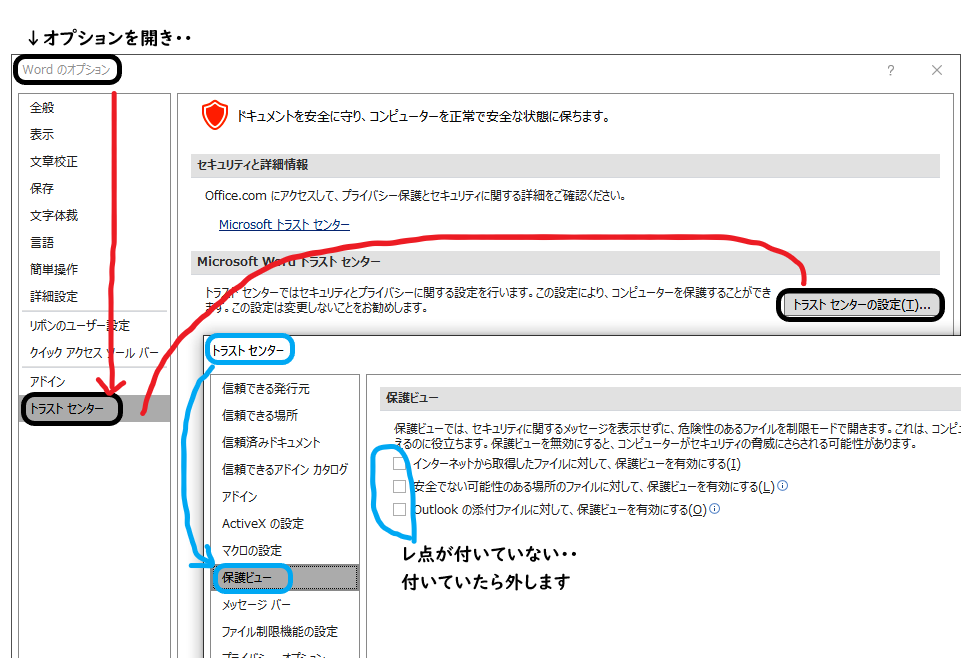Select アドイン in Trust Center list
The width and height of the screenshot is (976, 658).
point(240,497)
